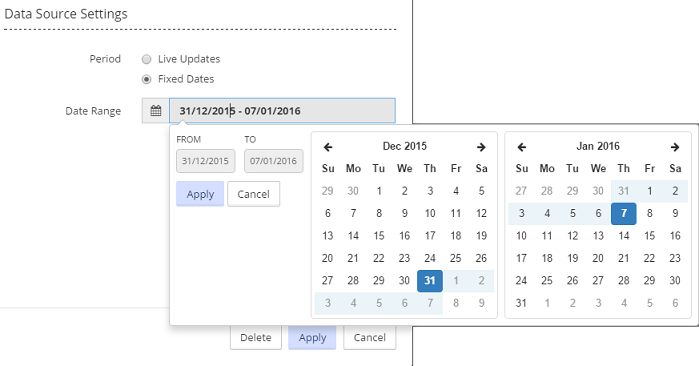699x366 pixels.
Task: Advance Dec 2015 calendar with right arrow
Action: pos(481,147)
